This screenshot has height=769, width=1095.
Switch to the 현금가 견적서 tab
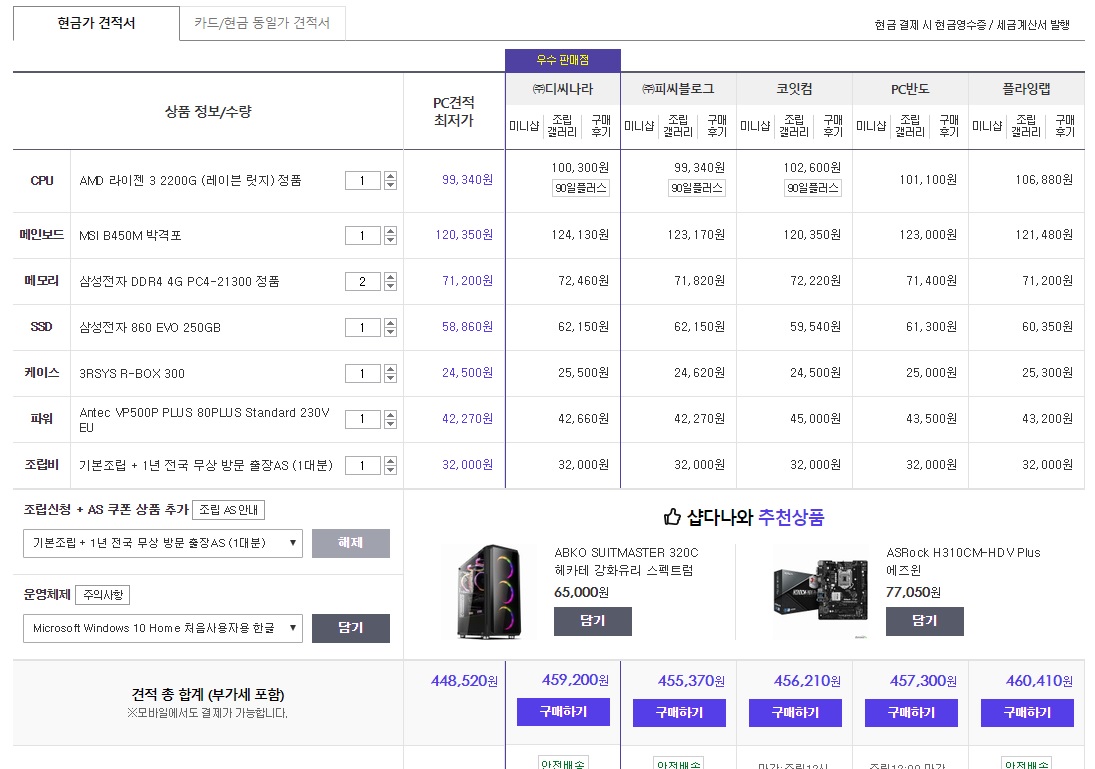coord(96,23)
